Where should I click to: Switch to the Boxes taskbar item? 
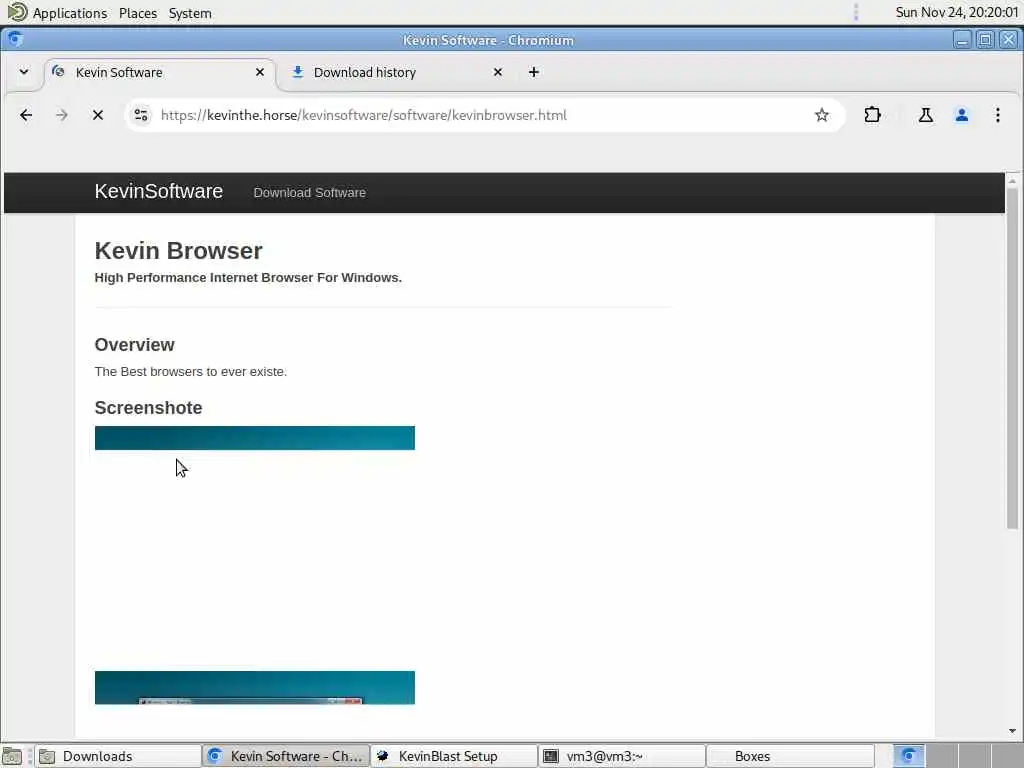pos(790,756)
